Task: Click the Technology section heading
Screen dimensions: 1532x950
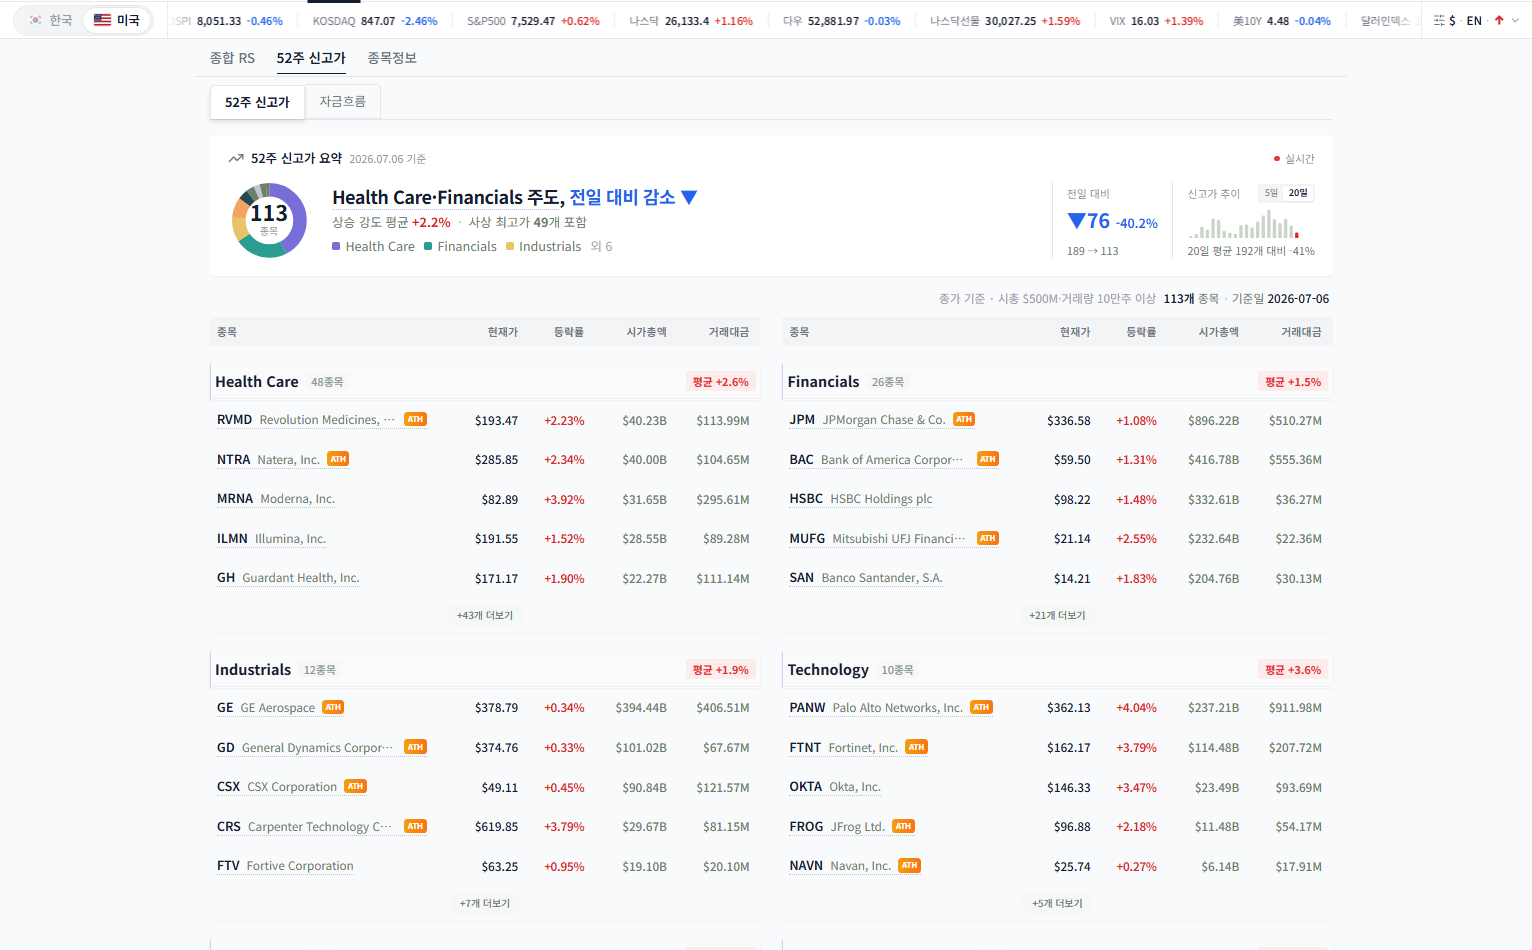Action: 828,670
